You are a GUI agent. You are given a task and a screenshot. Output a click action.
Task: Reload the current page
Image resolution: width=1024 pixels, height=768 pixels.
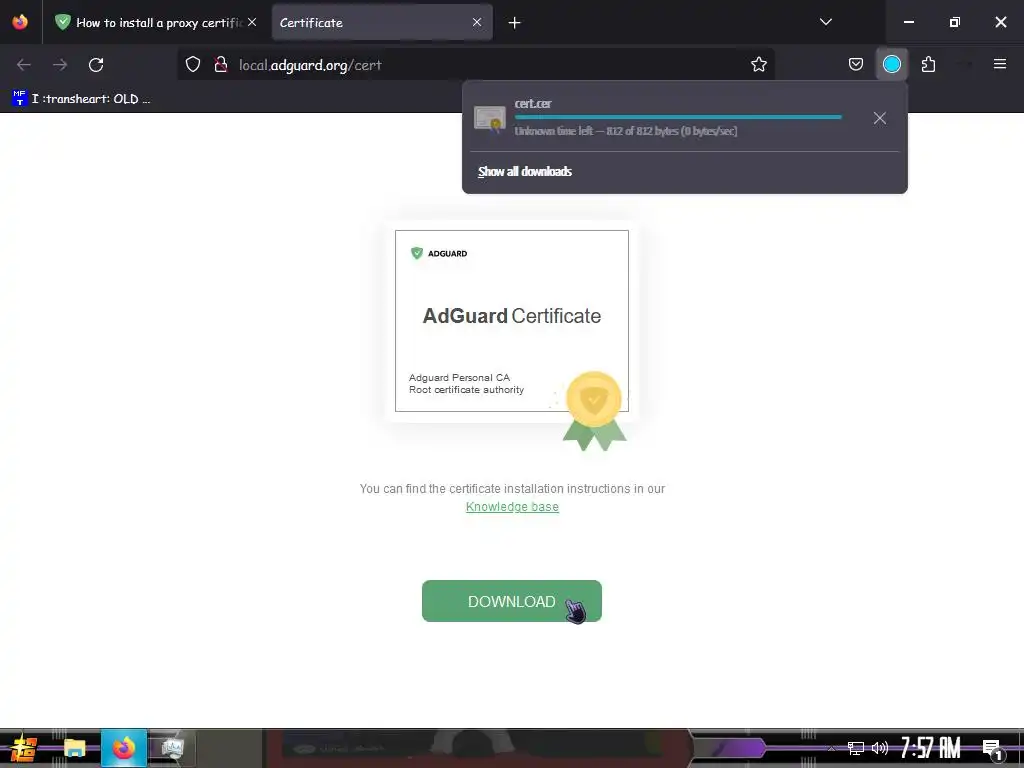pos(96,65)
